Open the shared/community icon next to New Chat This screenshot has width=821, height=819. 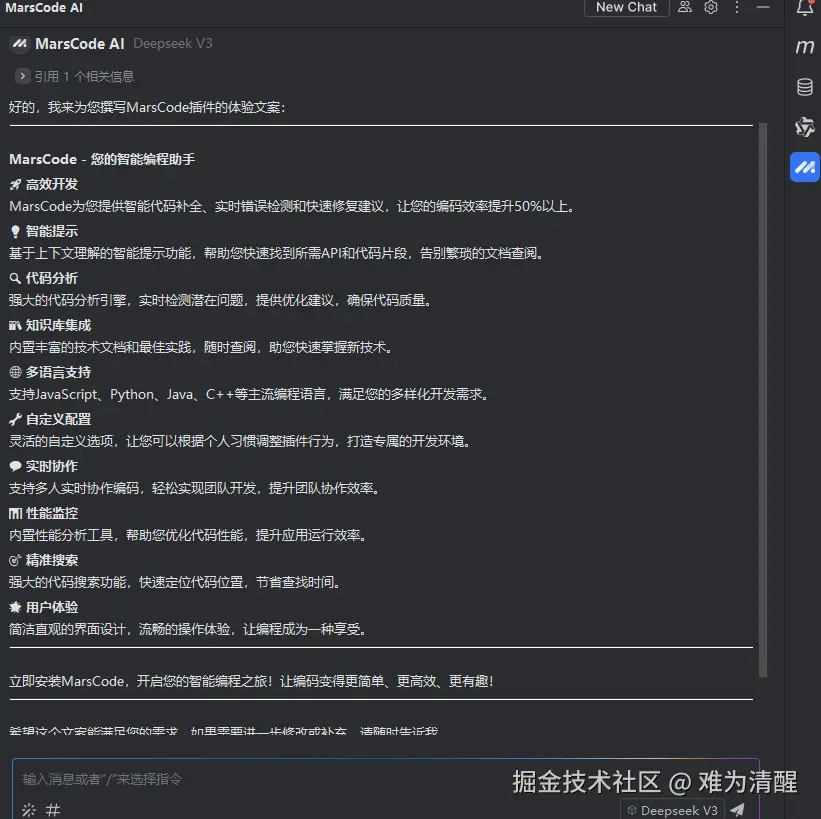point(684,9)
